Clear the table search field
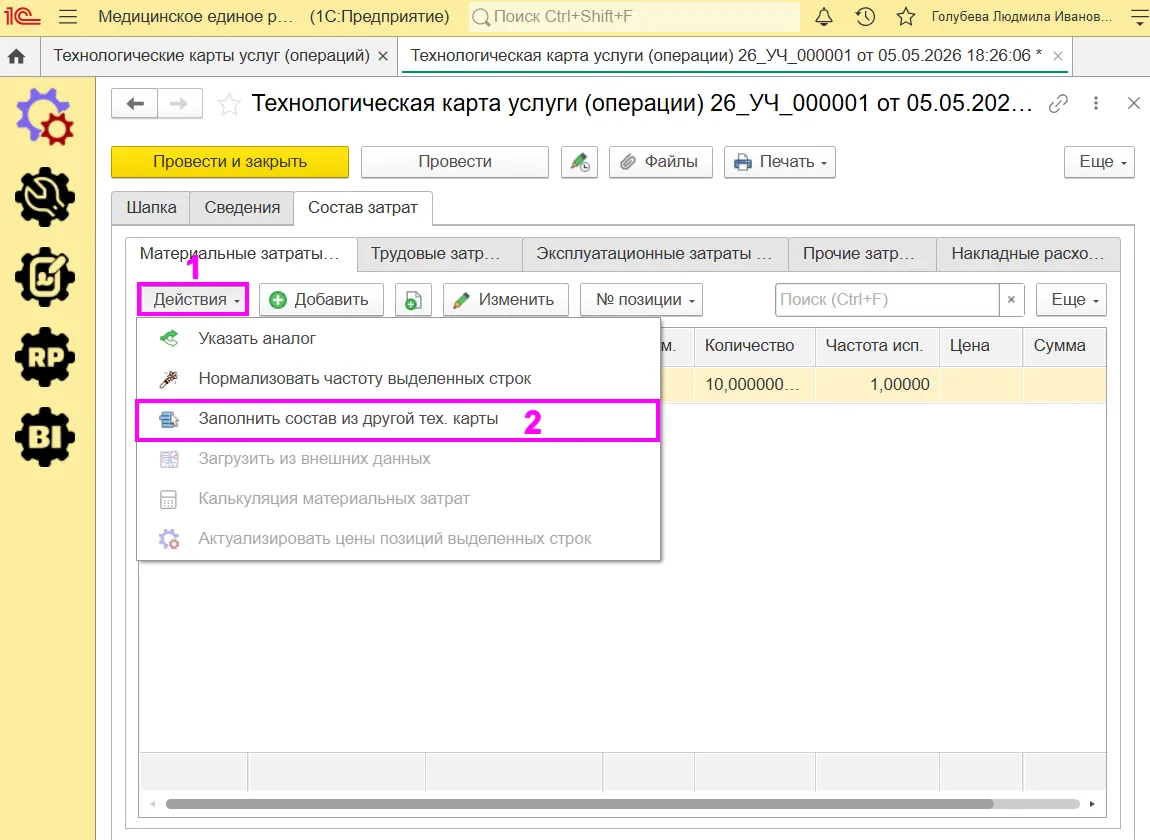Screen dimensions: 1150x840 pyautogui.click(x=1011, y=300)
